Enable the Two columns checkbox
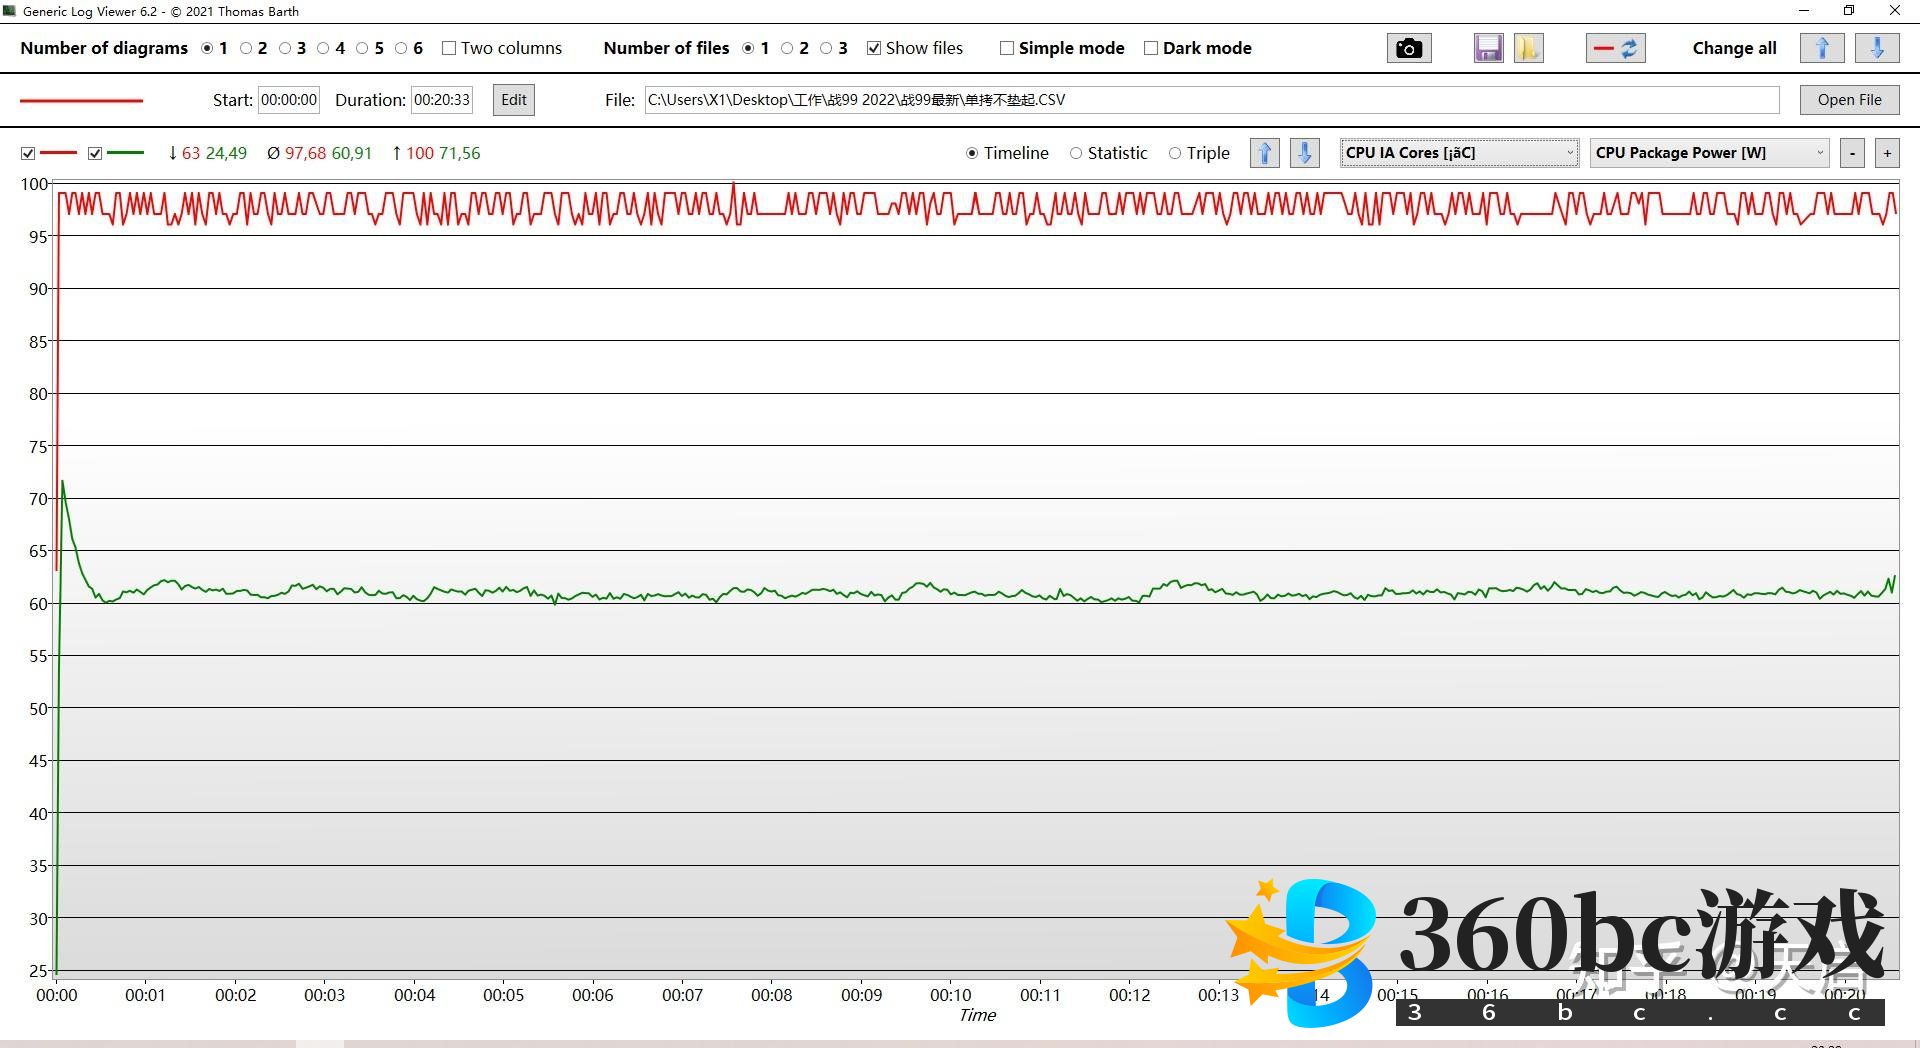Image resolution: width=1920 pixels, height=1048 pixels. point(449,48)
